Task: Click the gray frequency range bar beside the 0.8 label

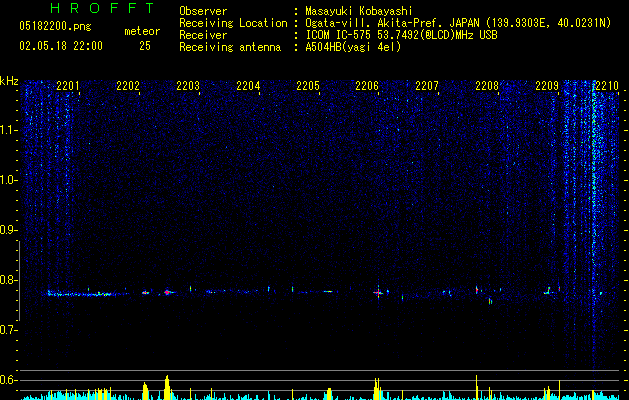Action: tap(19, 281)
